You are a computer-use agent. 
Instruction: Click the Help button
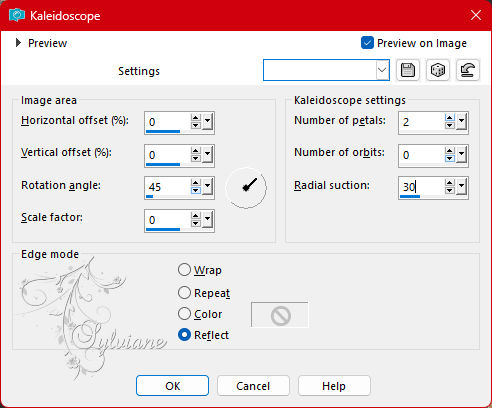(x=334, y=386)
